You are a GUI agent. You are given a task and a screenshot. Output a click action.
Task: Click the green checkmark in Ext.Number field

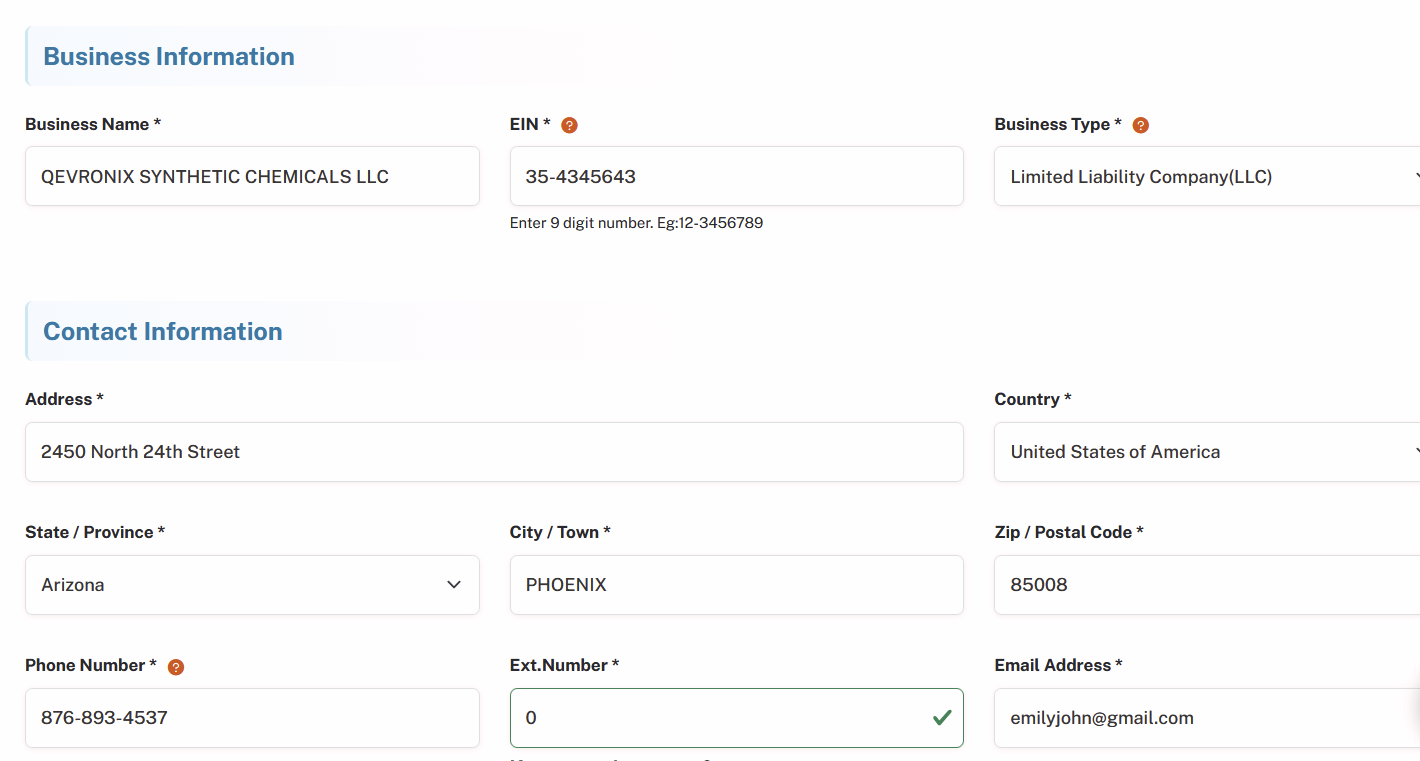click(x=941, y=717)
